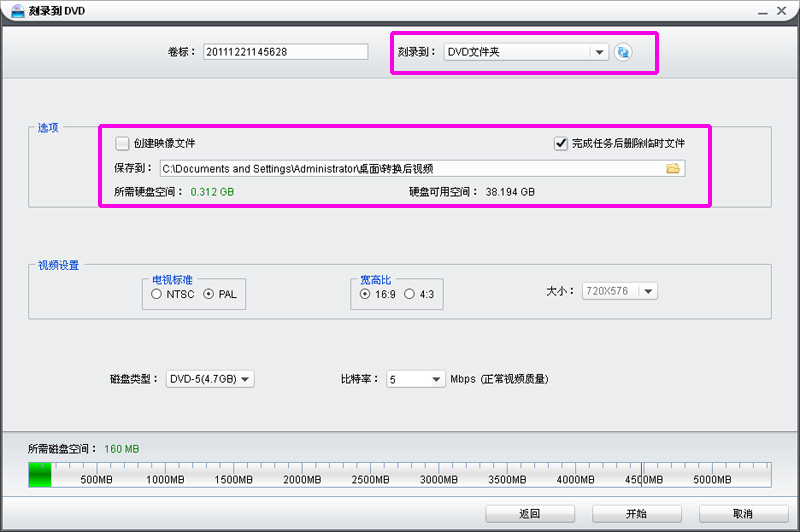Click the 2500MB scale label
Image resolution: width=800 pixels, height=532 pixels.
click(370, 479)
